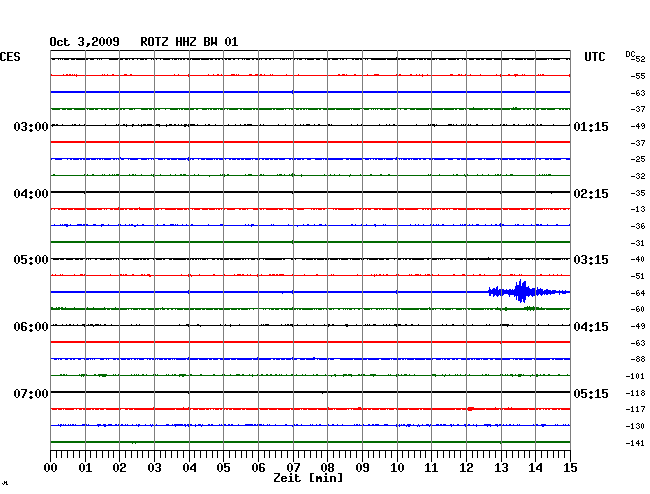The height and width of the screenshot is (494, 650).
Task: Click minute tick label "12"
Action: [466, 467]
